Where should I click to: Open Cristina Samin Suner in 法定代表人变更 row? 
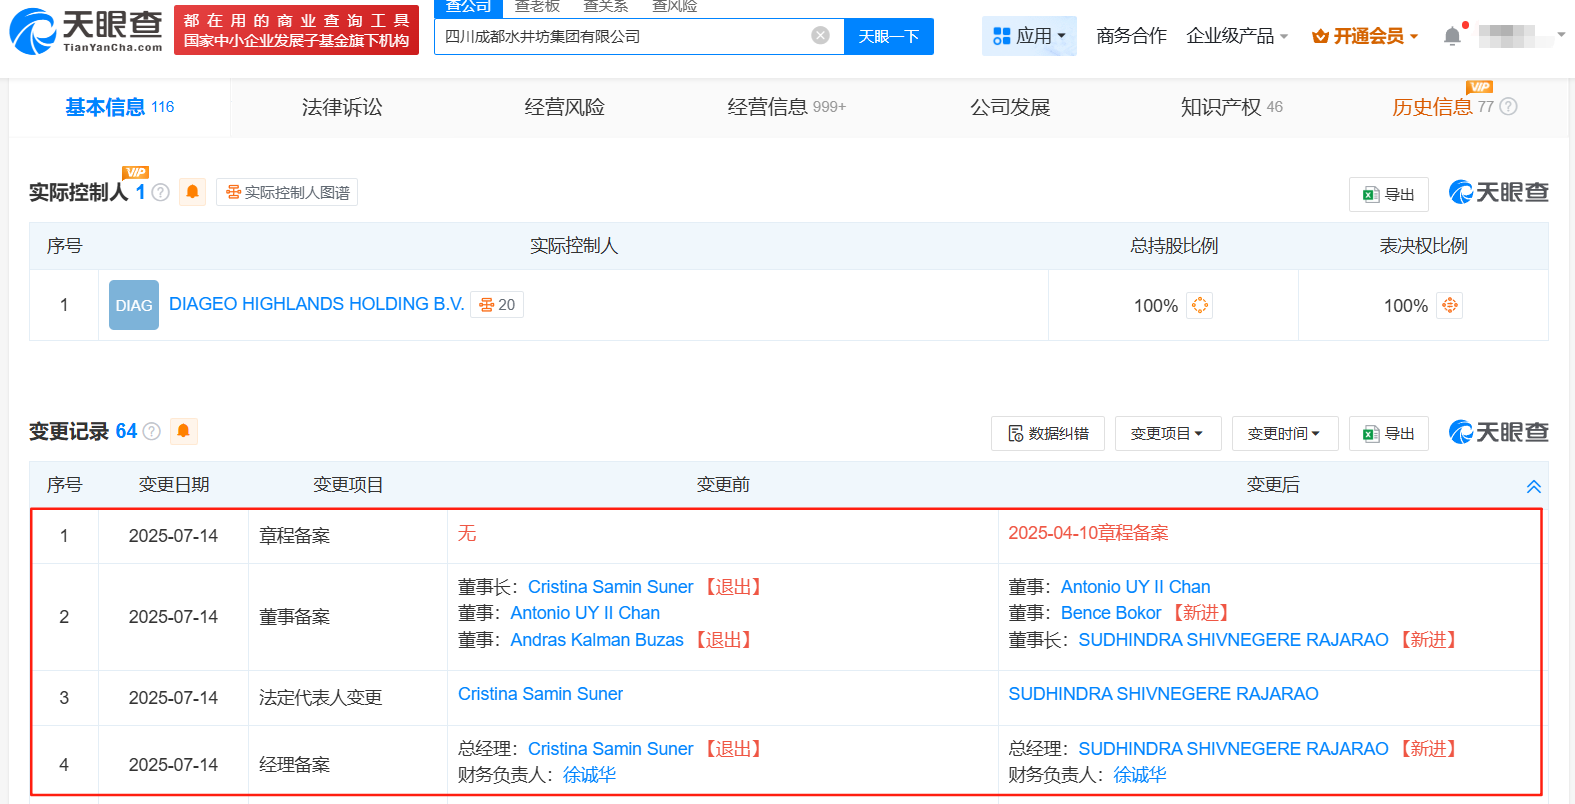coord(540,694)
